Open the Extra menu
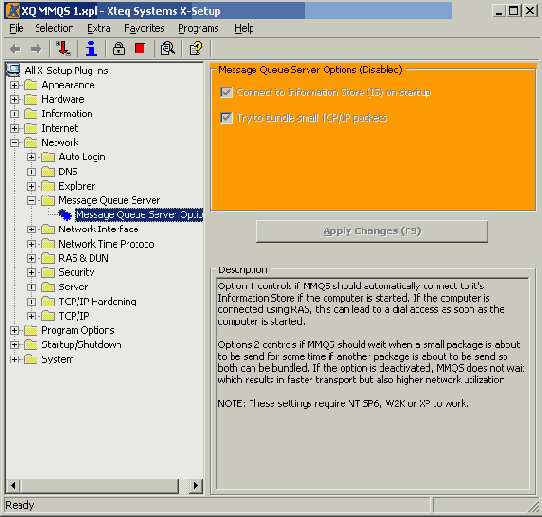Screen dimensions: 542x517 click(99, 28)
